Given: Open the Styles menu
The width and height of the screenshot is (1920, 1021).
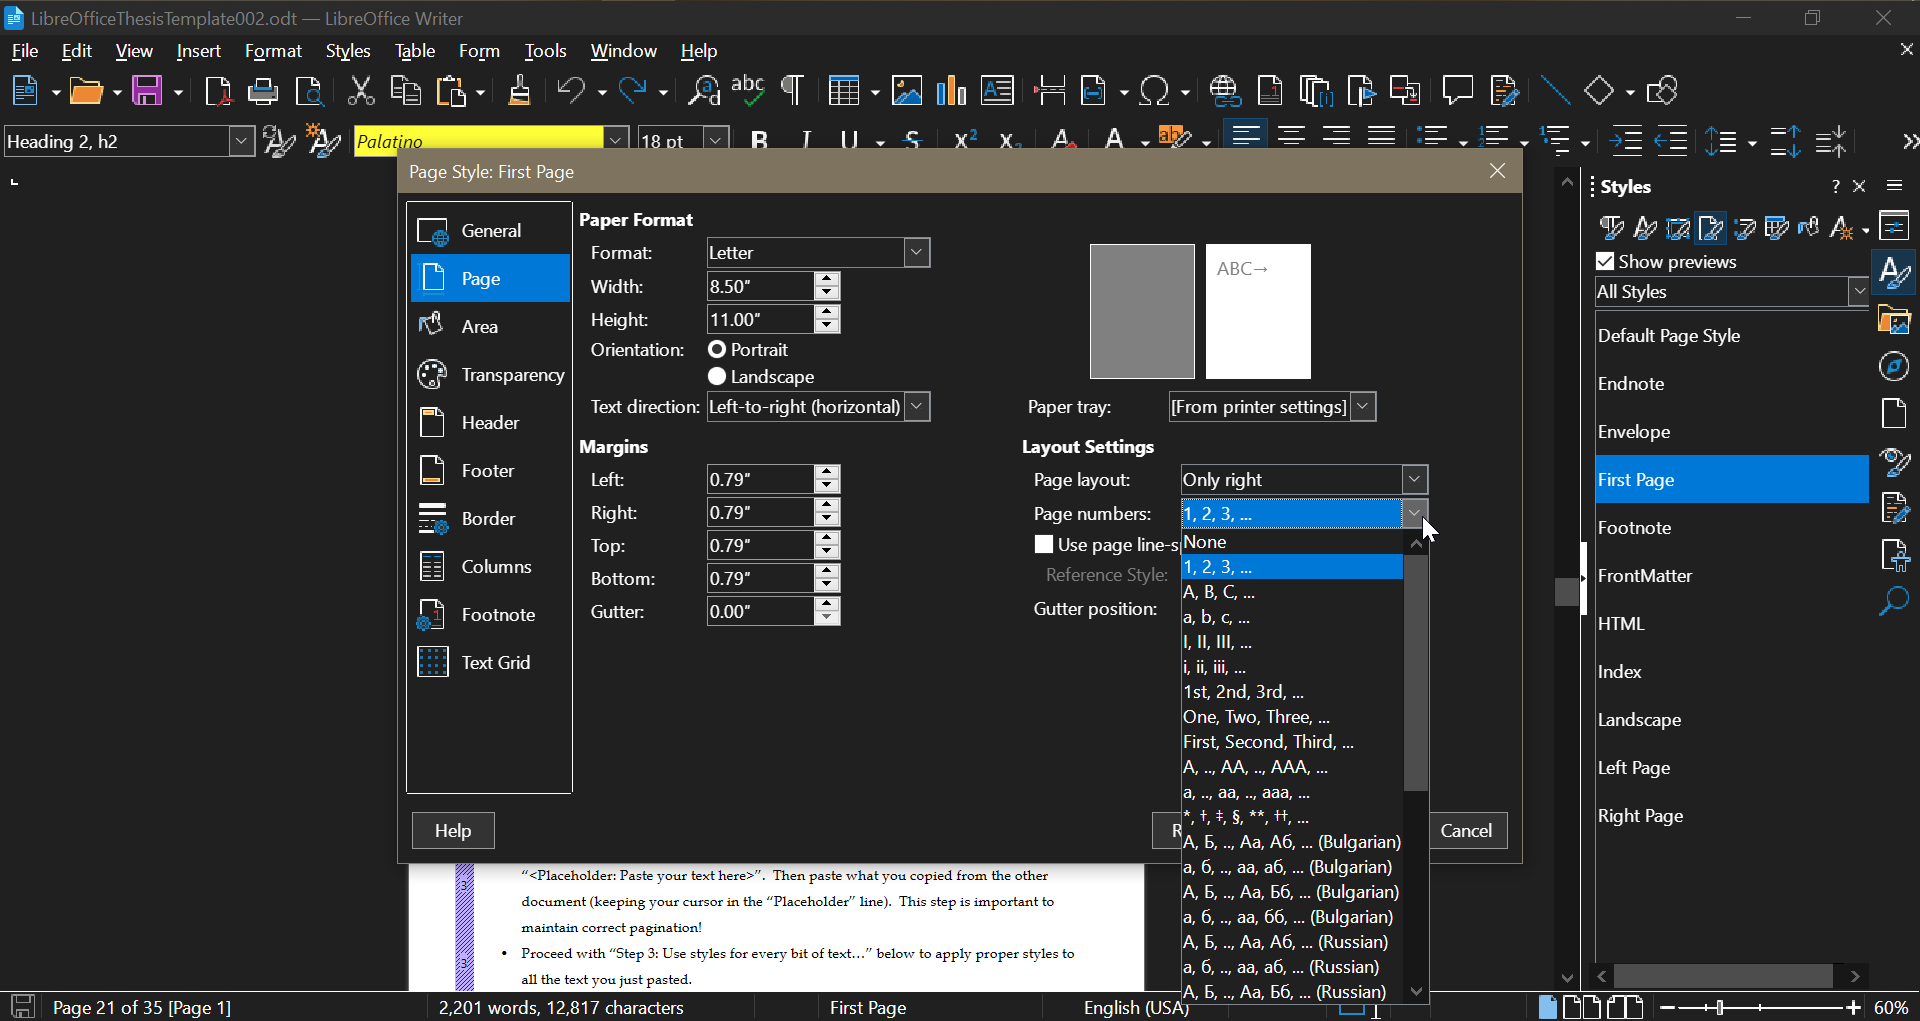Looking at the screenshot, I should click(348, 51).
